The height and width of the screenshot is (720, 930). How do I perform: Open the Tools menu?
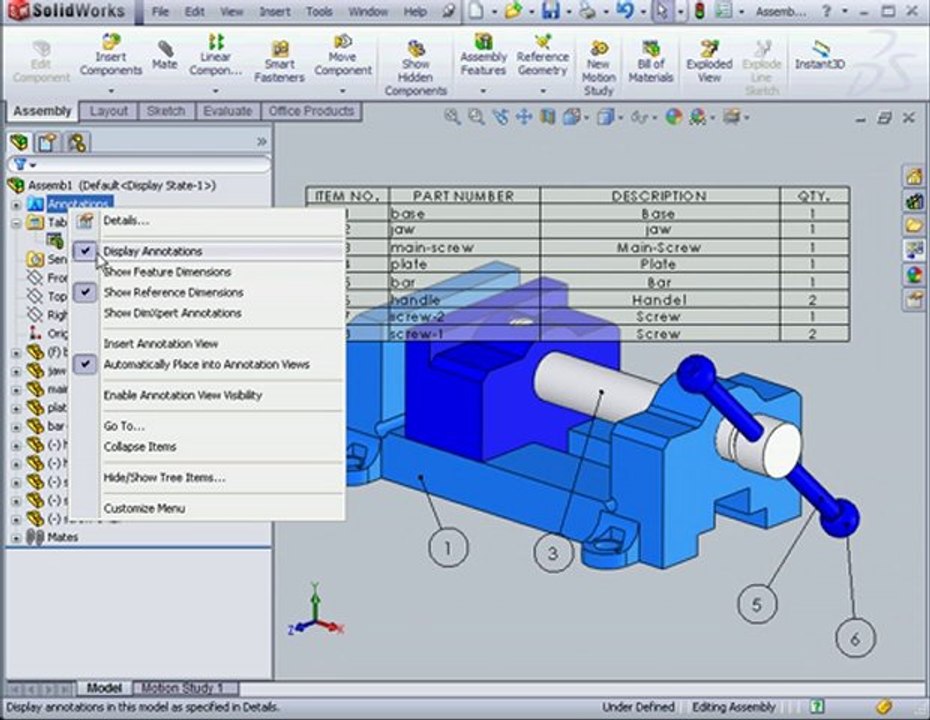(319, 11)
